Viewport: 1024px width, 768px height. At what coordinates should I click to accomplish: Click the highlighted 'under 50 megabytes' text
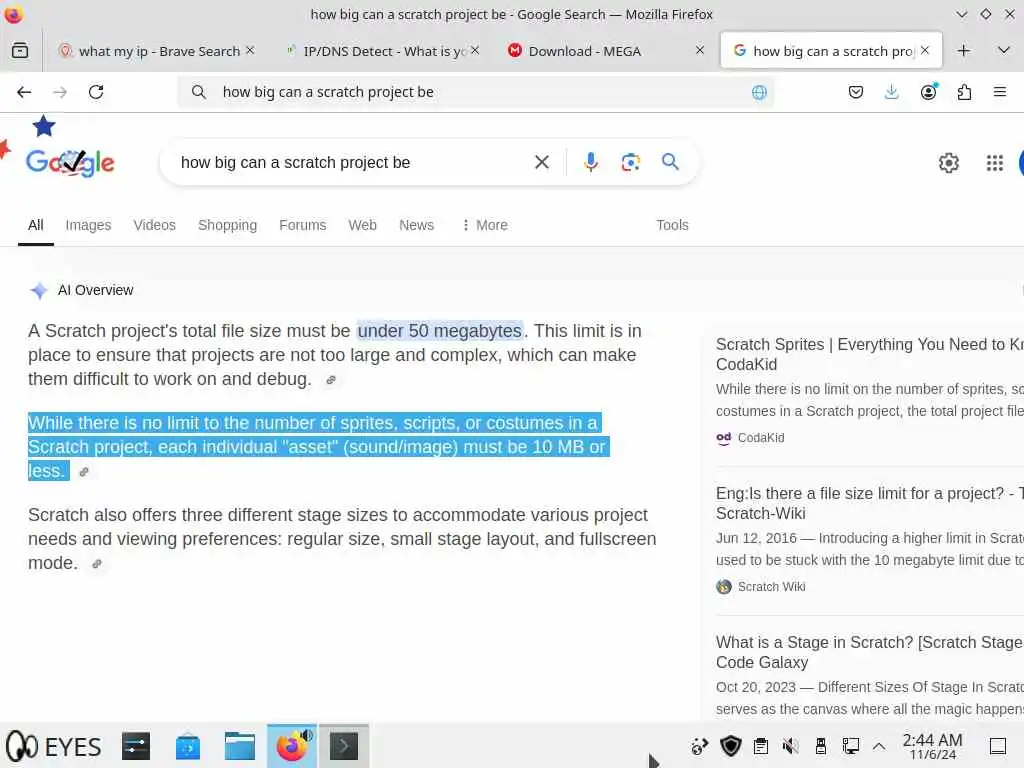tap(440, 331)
